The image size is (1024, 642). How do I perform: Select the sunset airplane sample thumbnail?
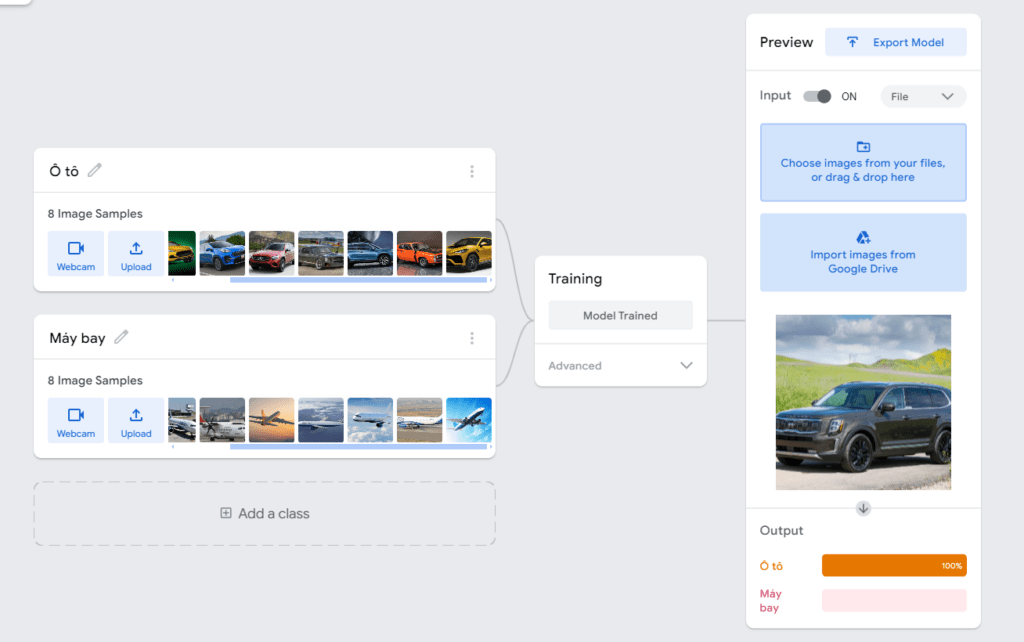tap(272, 420)
